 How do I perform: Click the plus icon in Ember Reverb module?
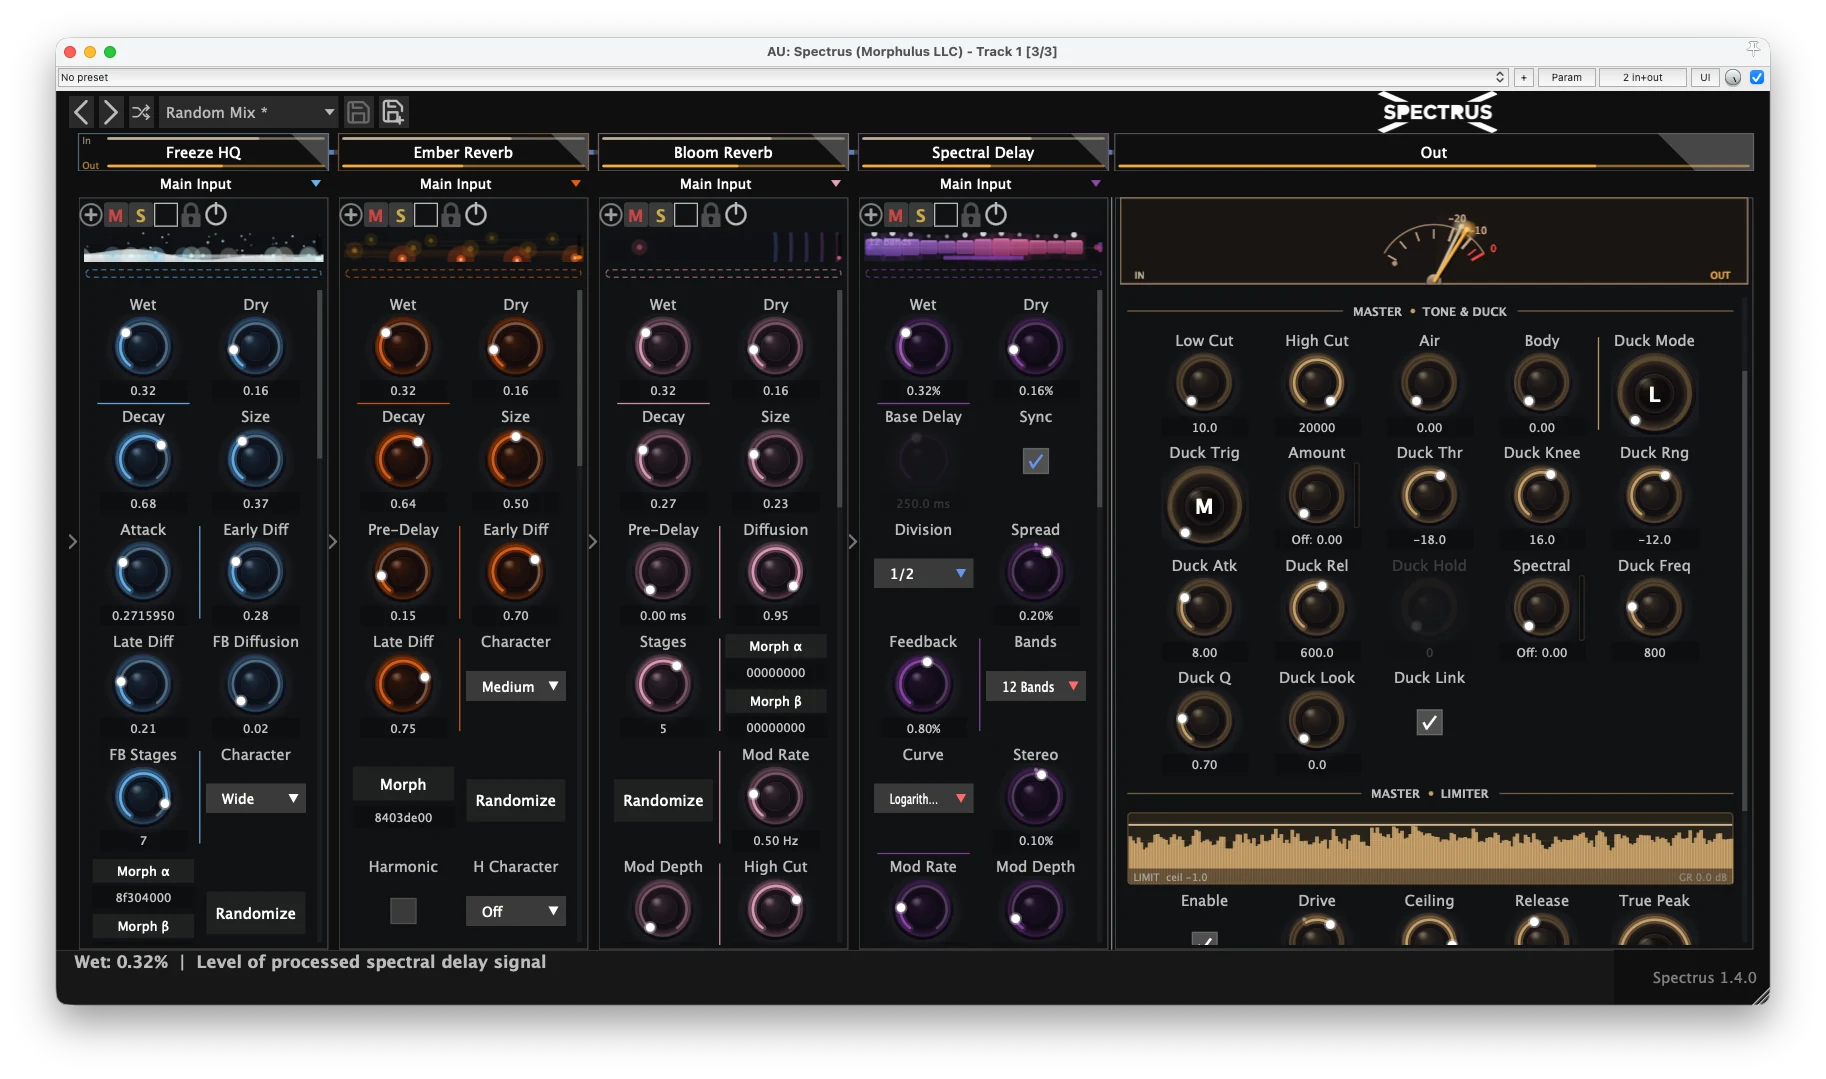(x=351, y=214)
